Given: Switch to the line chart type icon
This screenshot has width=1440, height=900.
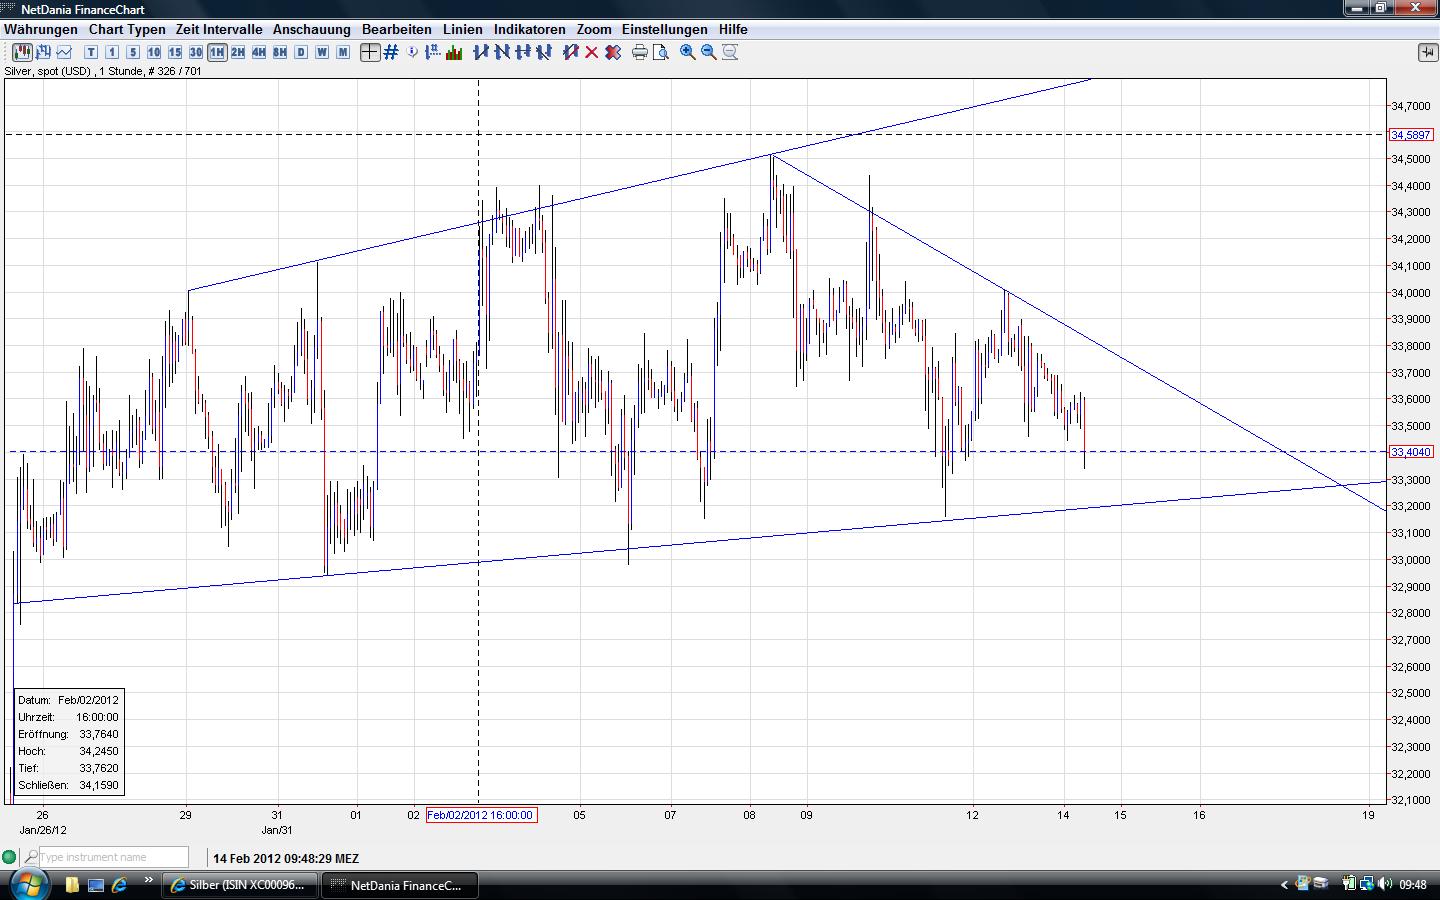Looking at the screenshot, I should [65, 52].
